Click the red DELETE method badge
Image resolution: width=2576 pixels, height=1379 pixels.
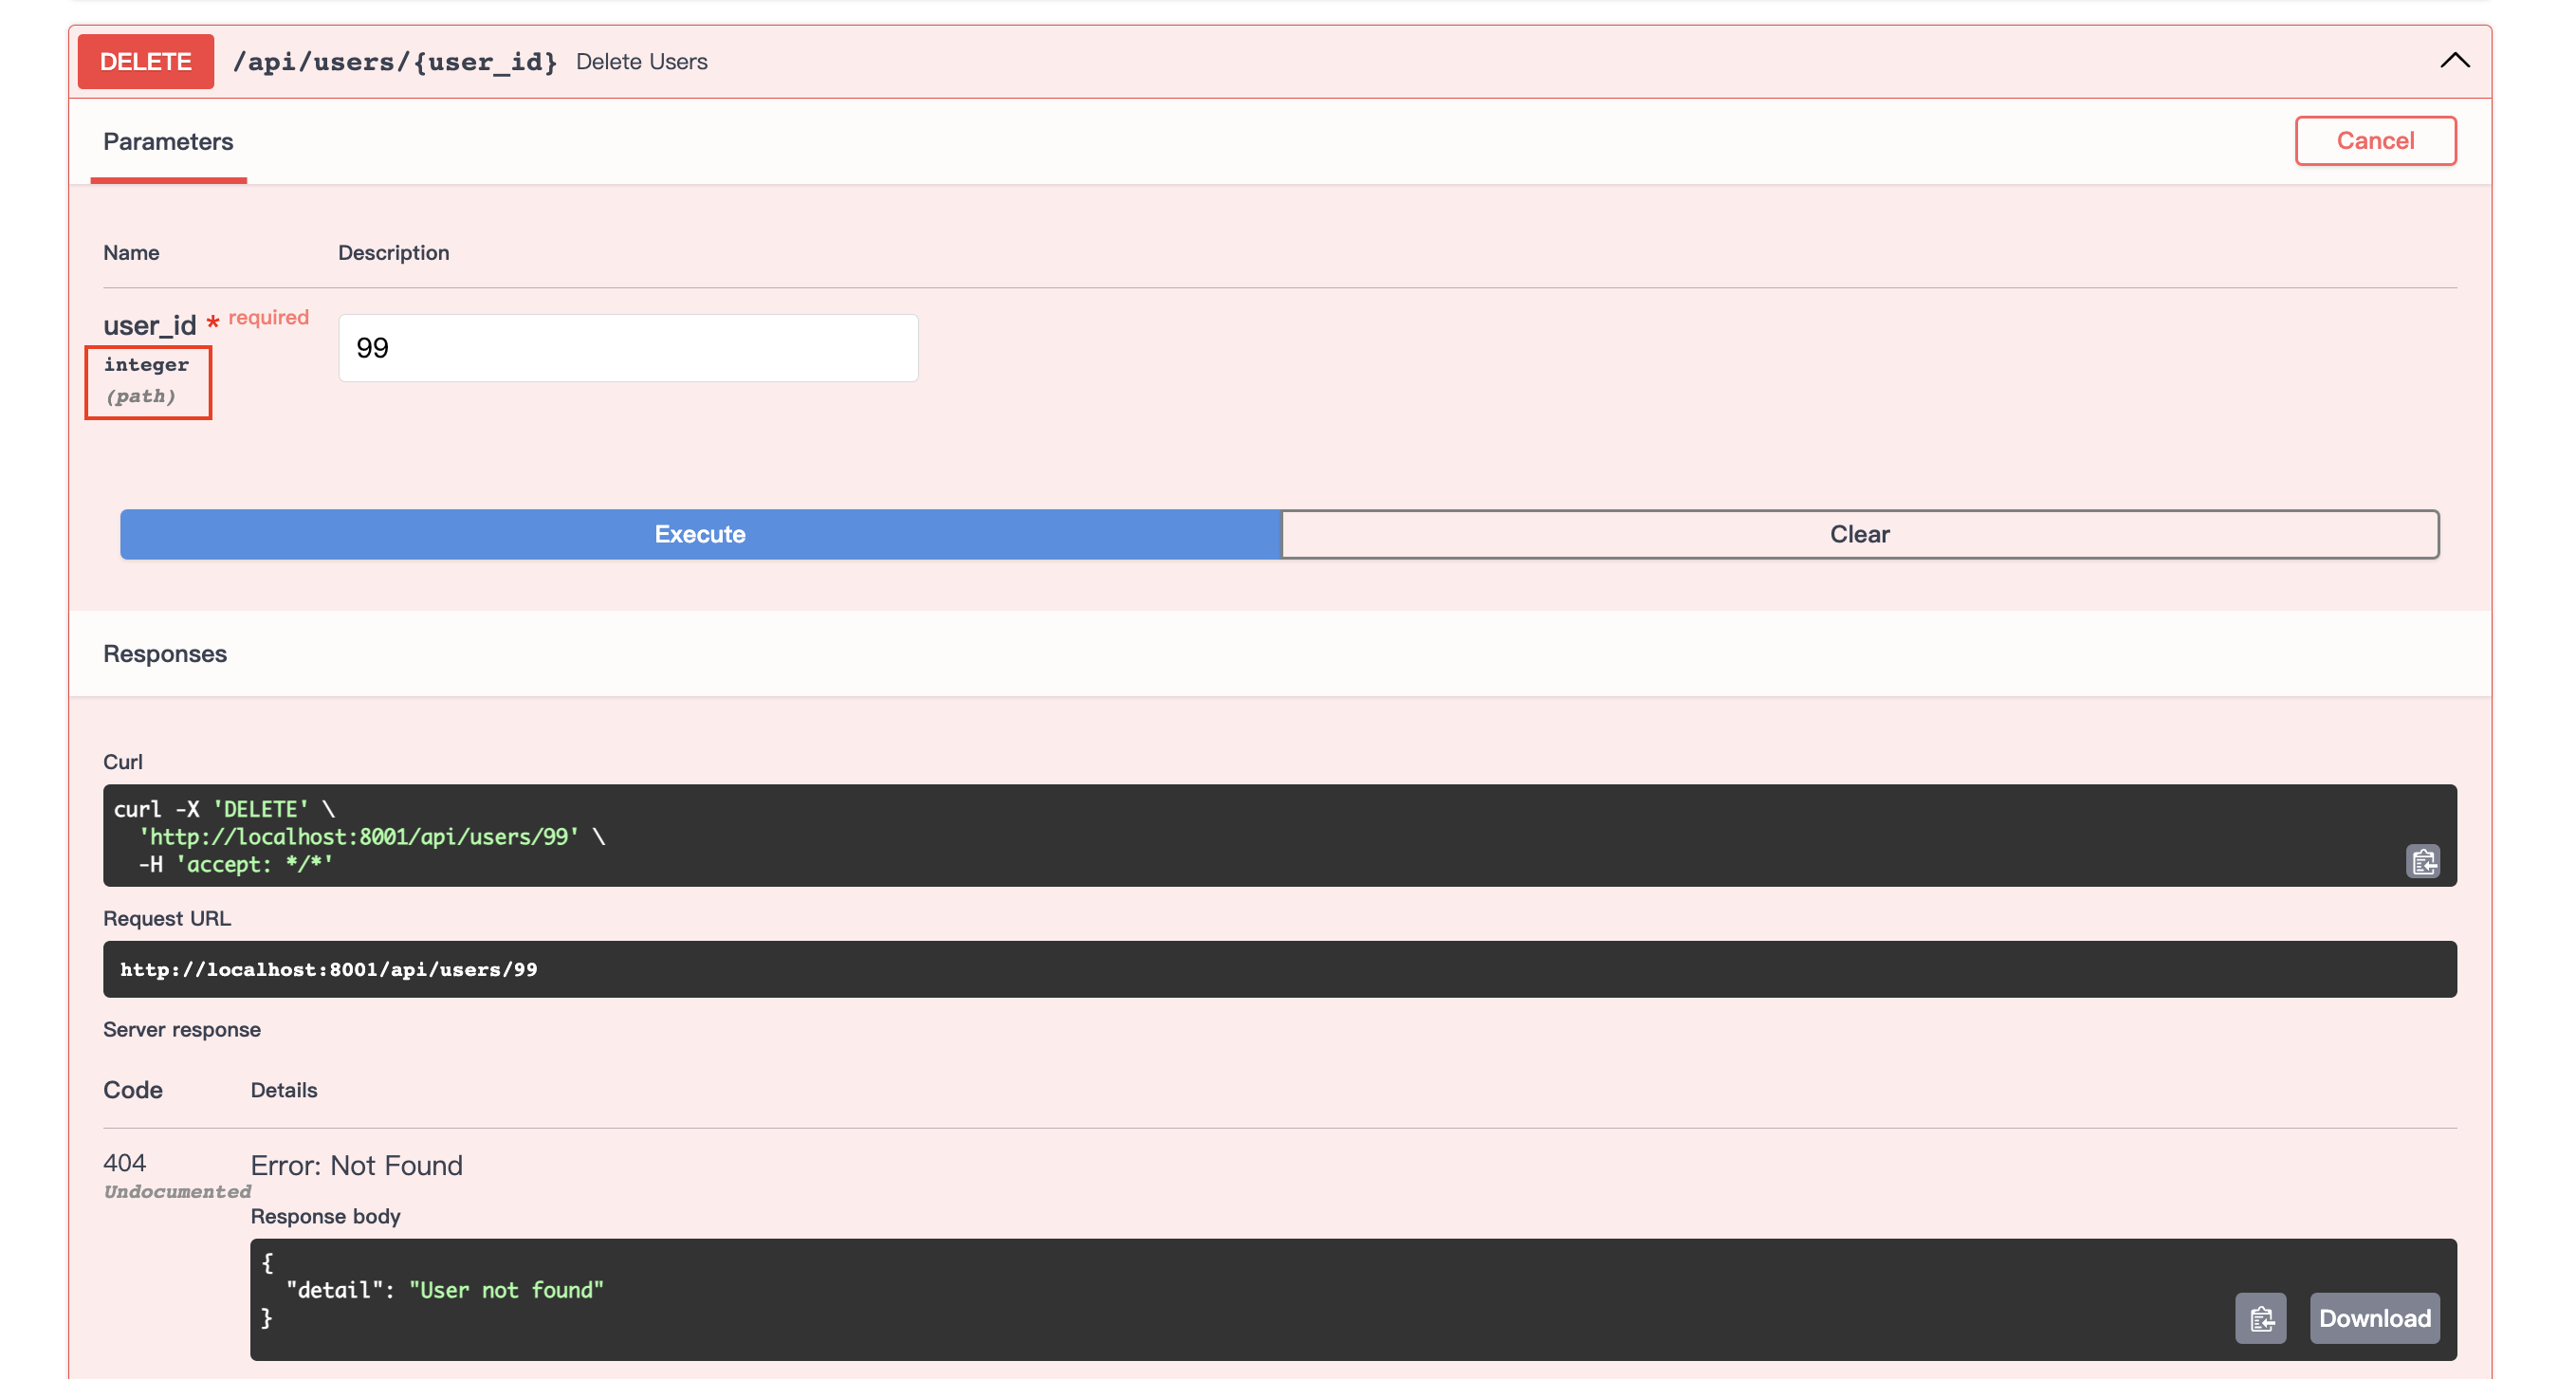coord(146,61)
